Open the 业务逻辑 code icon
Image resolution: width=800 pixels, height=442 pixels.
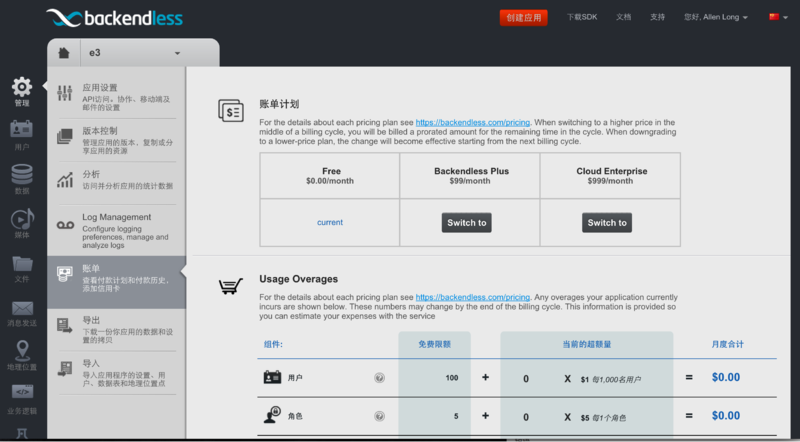(22, 394)
